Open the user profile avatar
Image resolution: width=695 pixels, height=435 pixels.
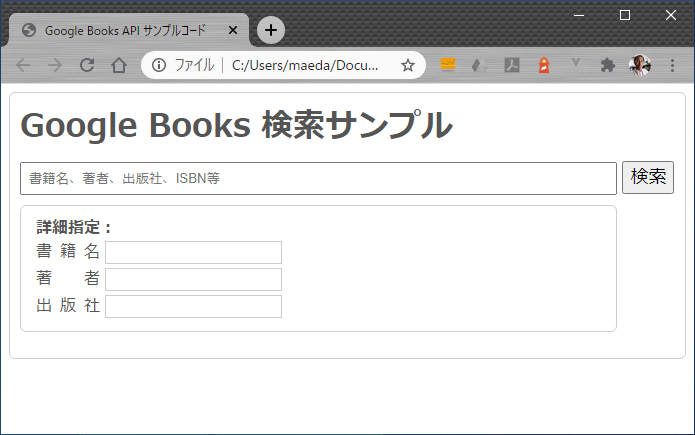(640, 65)
